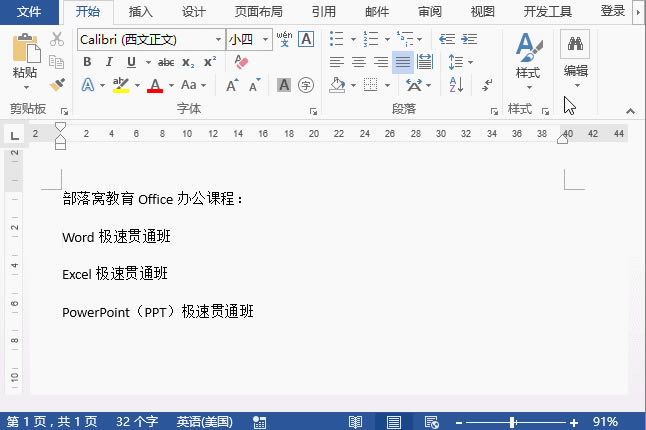Viewport: 646px width, 430px height.
Task: Open Font dialog launcher
Action: [313, 111]
